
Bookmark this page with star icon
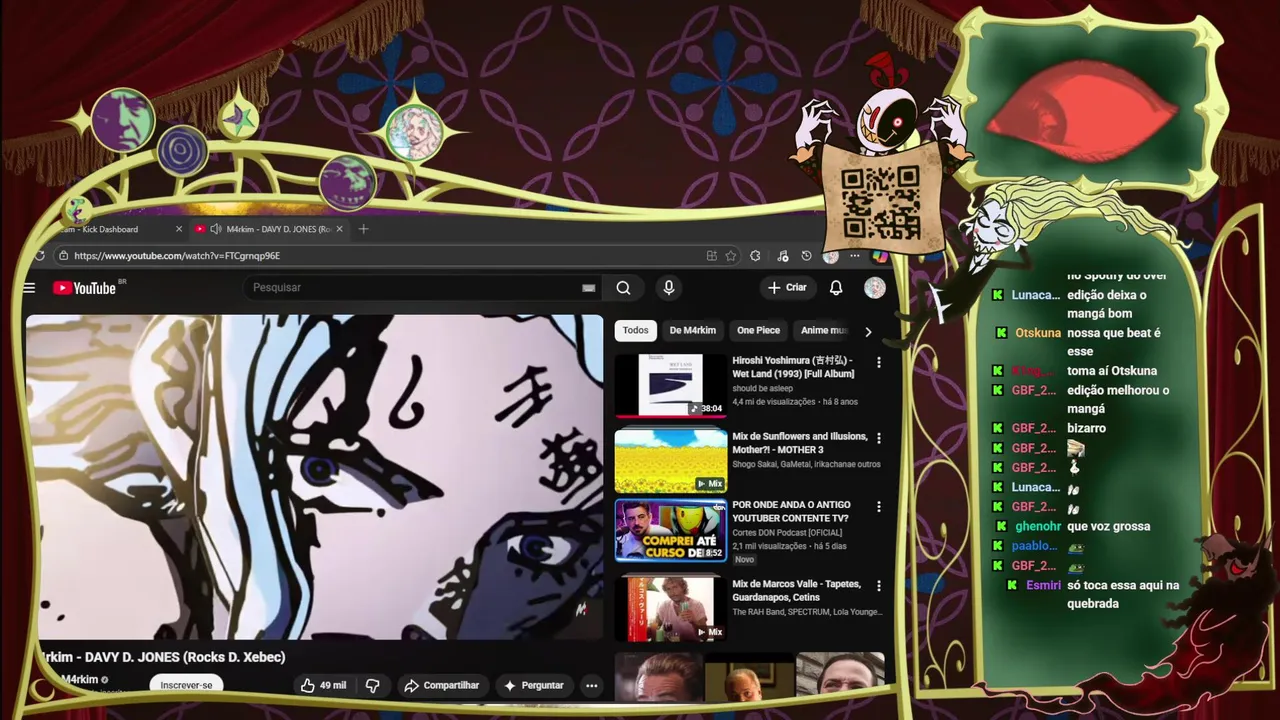coord(731,256)
